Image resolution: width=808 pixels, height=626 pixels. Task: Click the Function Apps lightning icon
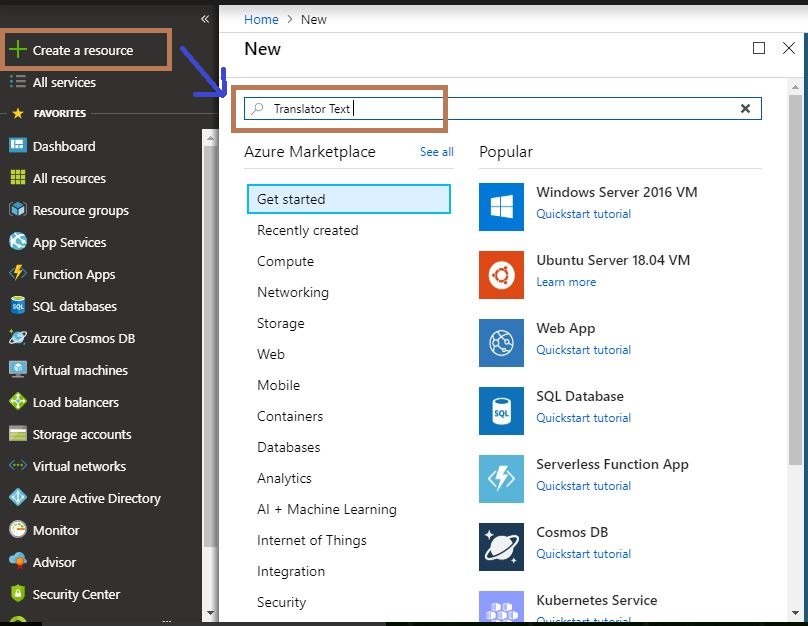point(18,274)
